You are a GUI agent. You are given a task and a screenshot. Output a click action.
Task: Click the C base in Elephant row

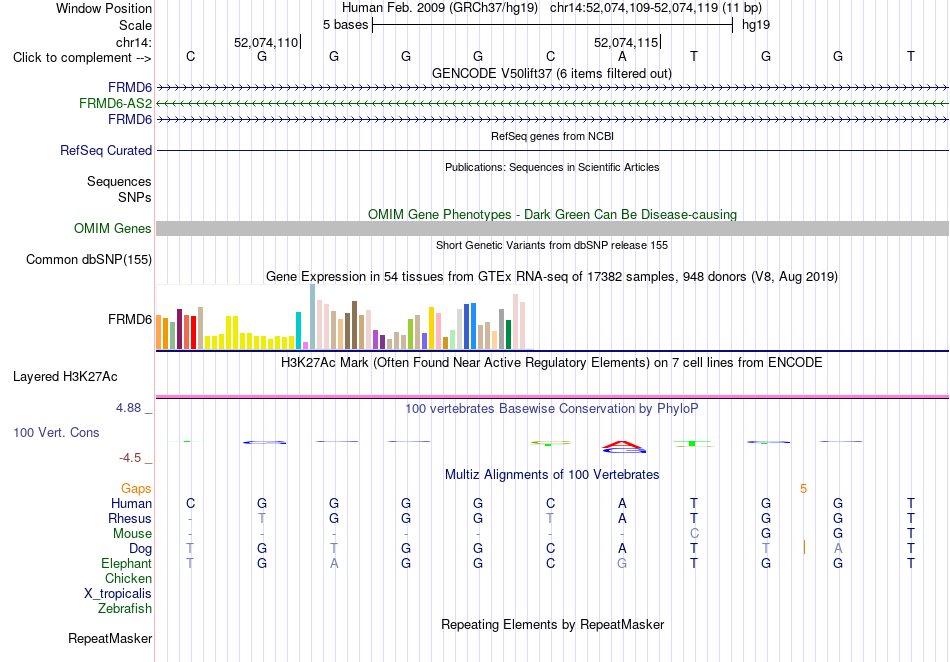click(550, 563)
